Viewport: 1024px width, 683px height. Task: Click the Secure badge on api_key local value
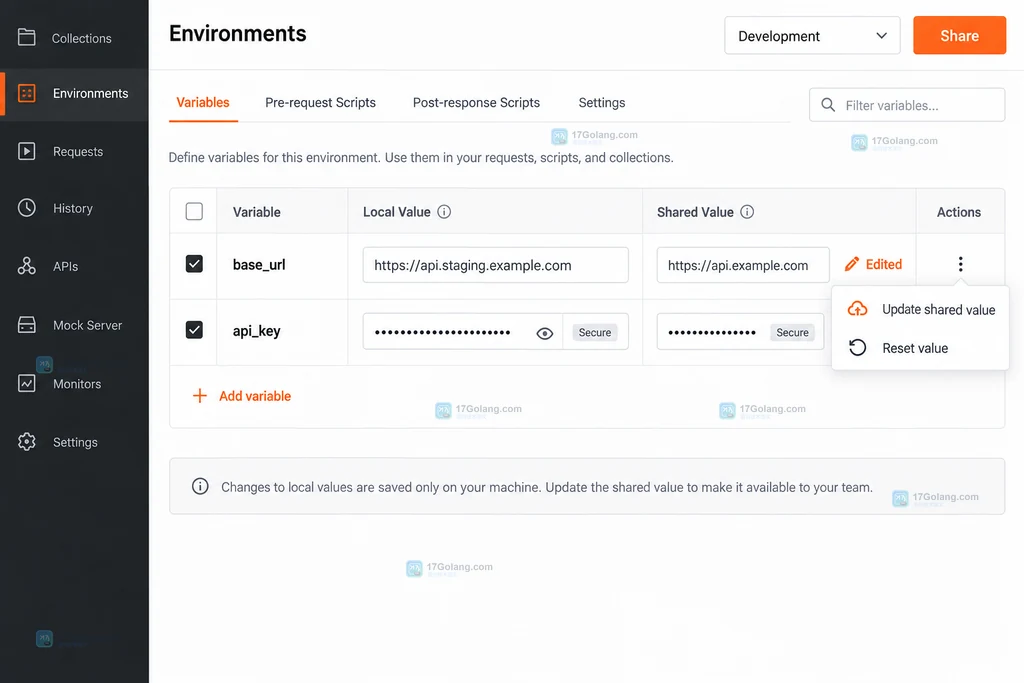tap(595, 332)
